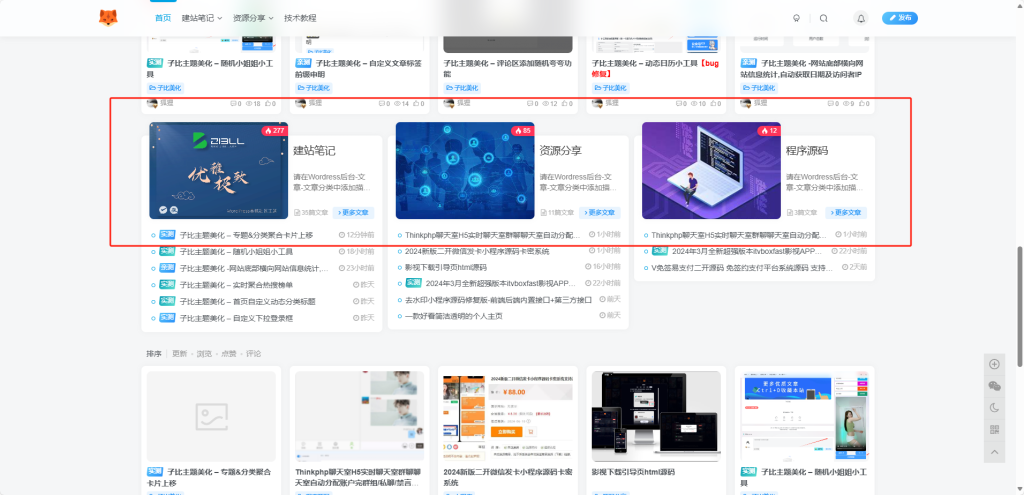This screenshot has width=1024, height=495.
Task: Click the hot badge showing 12
Action: point(769,131)
